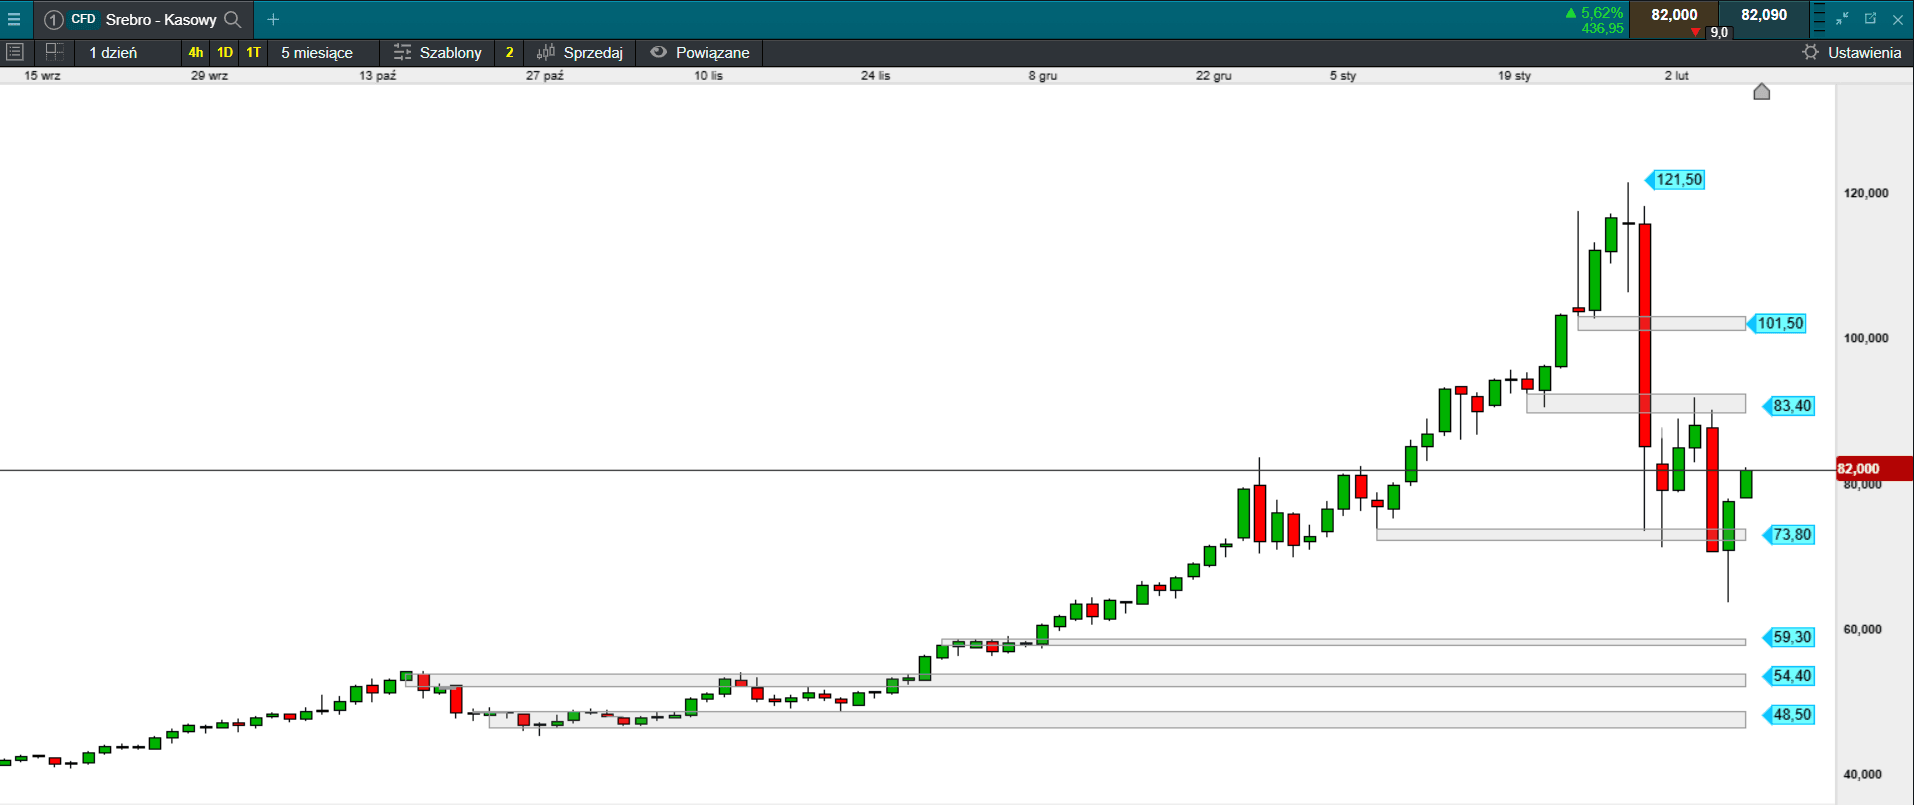Viewport: 1914px width, 805px height.
Task: Open the chart layout grid icon
Action: coord(55,52)
